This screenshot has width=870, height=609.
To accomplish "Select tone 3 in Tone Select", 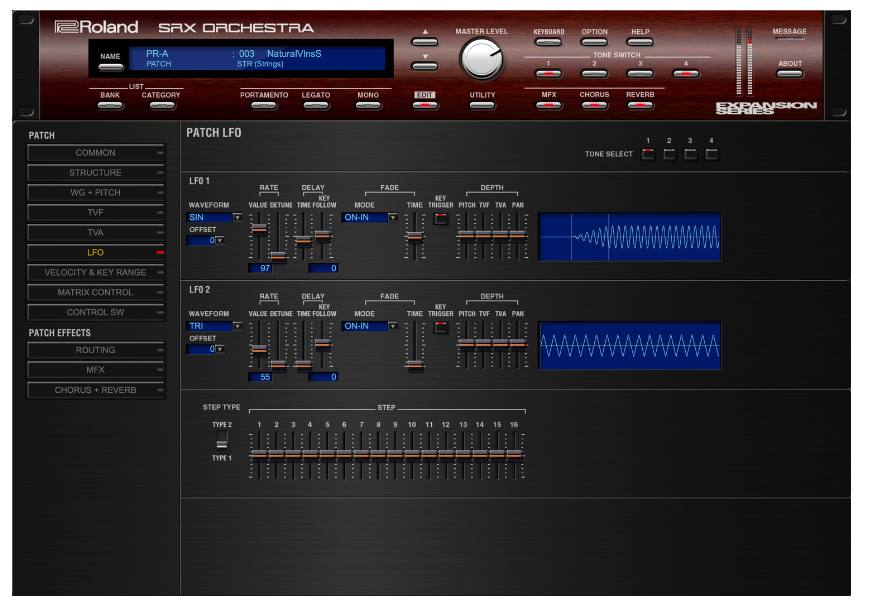I will (x=690, y=154).
